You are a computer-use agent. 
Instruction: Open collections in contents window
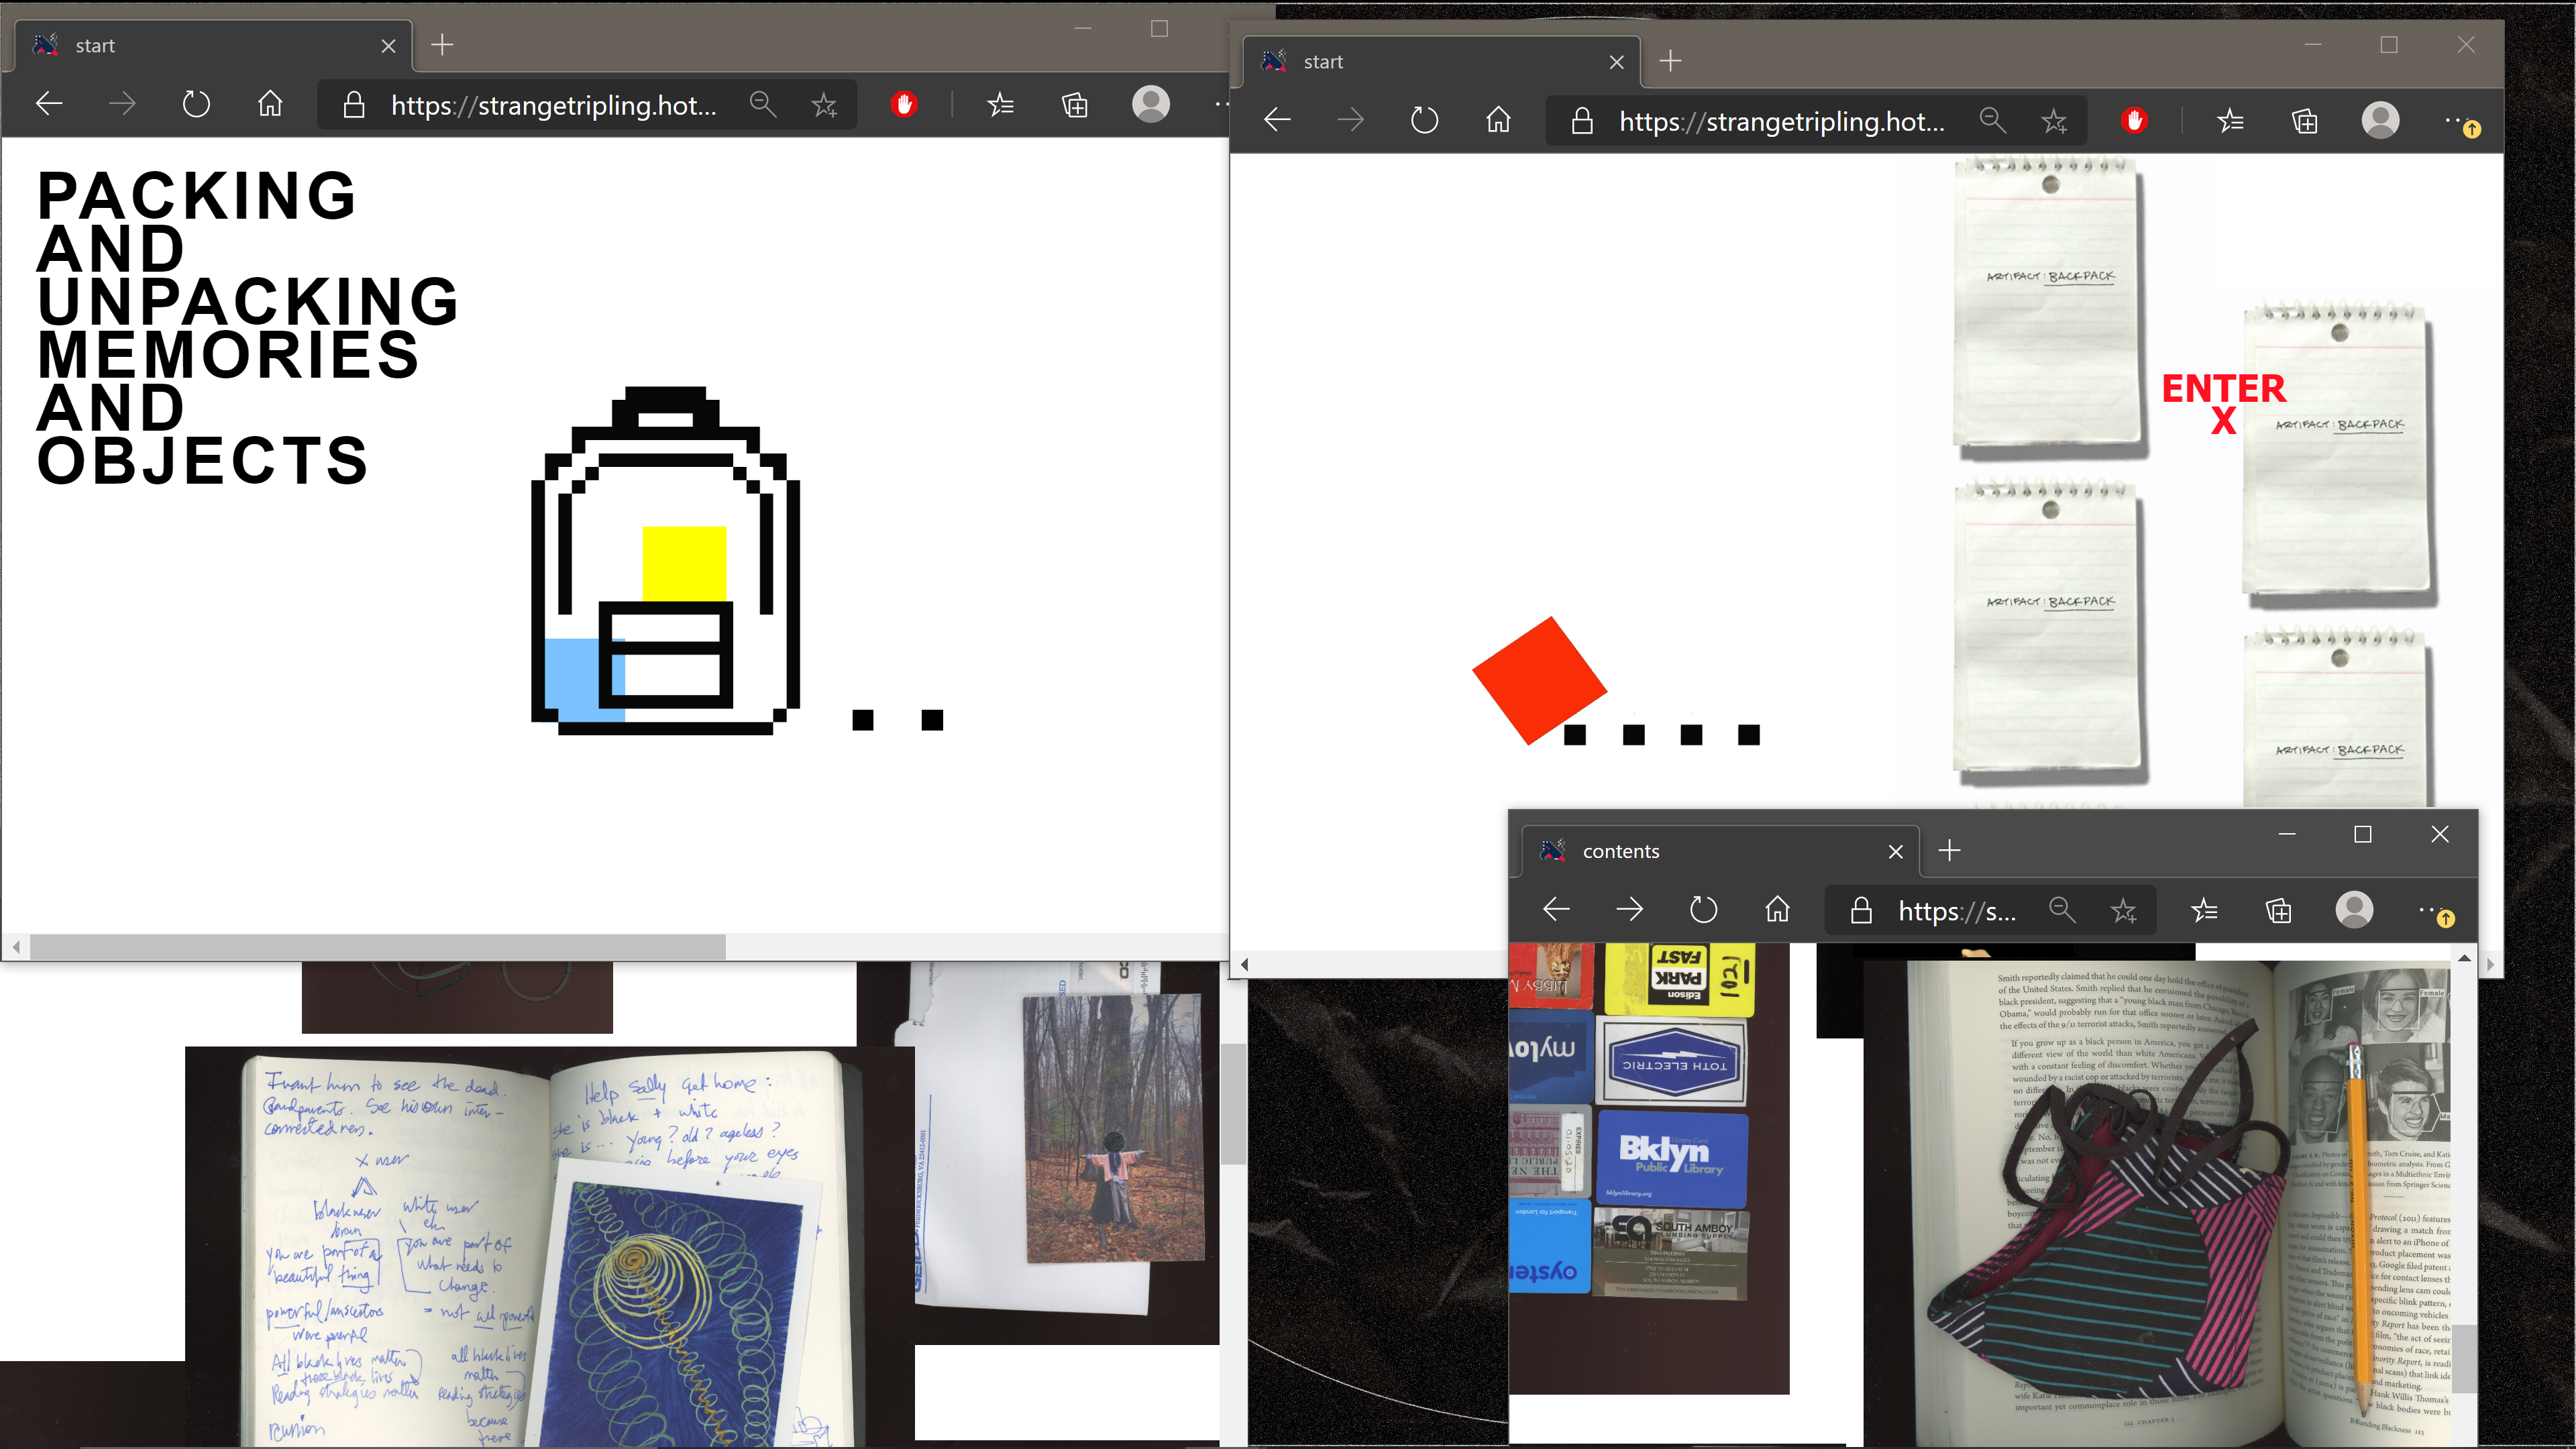pyautogui.click(x=2279, y=911)
